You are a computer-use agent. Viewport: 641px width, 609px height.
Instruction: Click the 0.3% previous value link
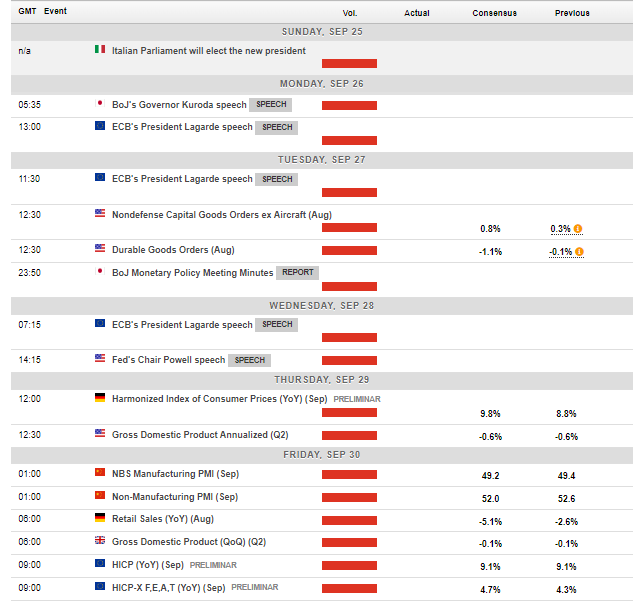[x=560, y=228]
